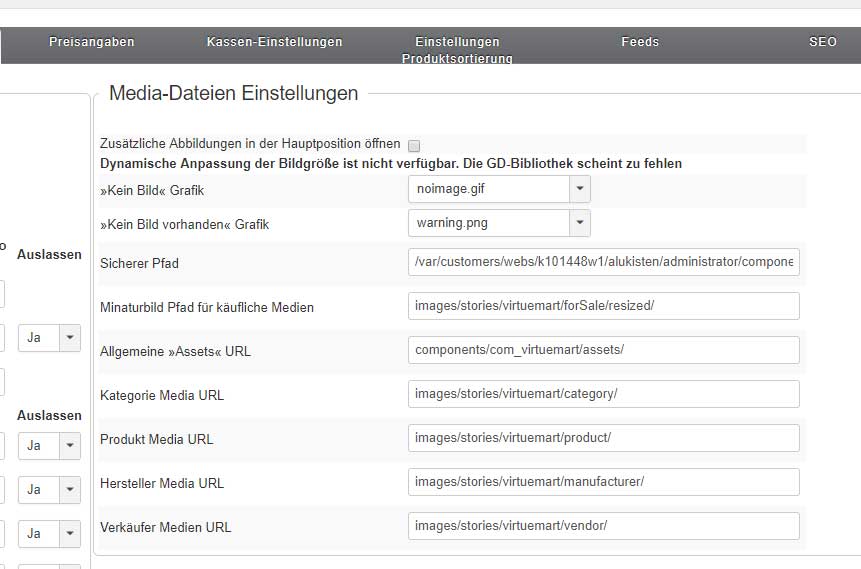
Task: Focus the Hersteller Media URL field
Action: coord(604,482)
